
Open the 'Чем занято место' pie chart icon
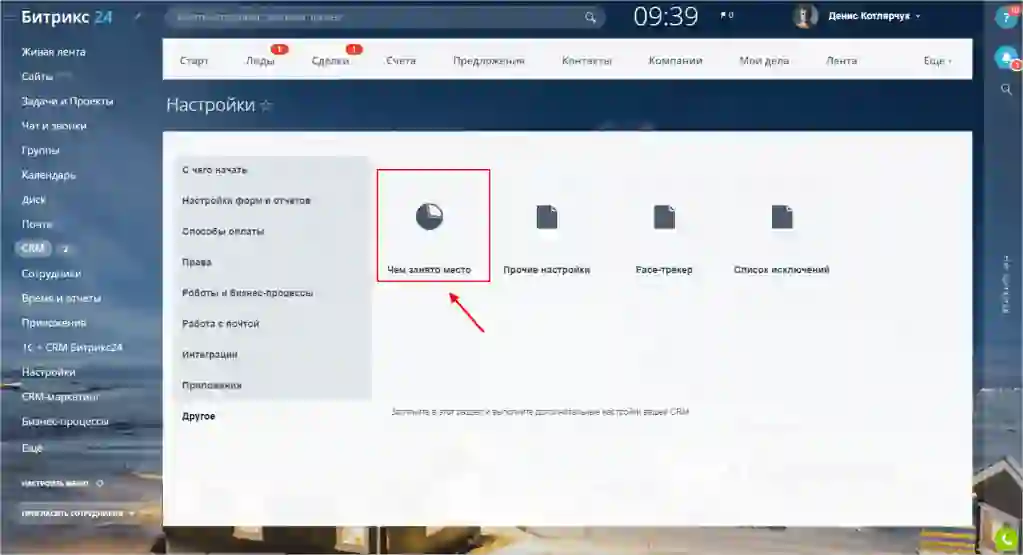point(430,216)
